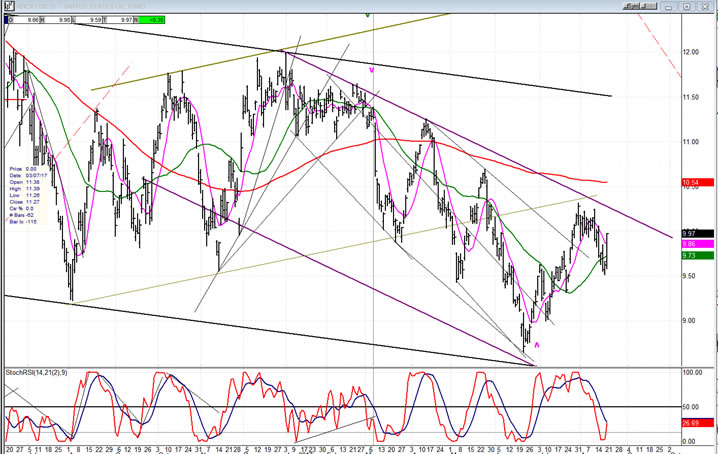
Task: Click the 11.00 price axis label
Action: 691,142
